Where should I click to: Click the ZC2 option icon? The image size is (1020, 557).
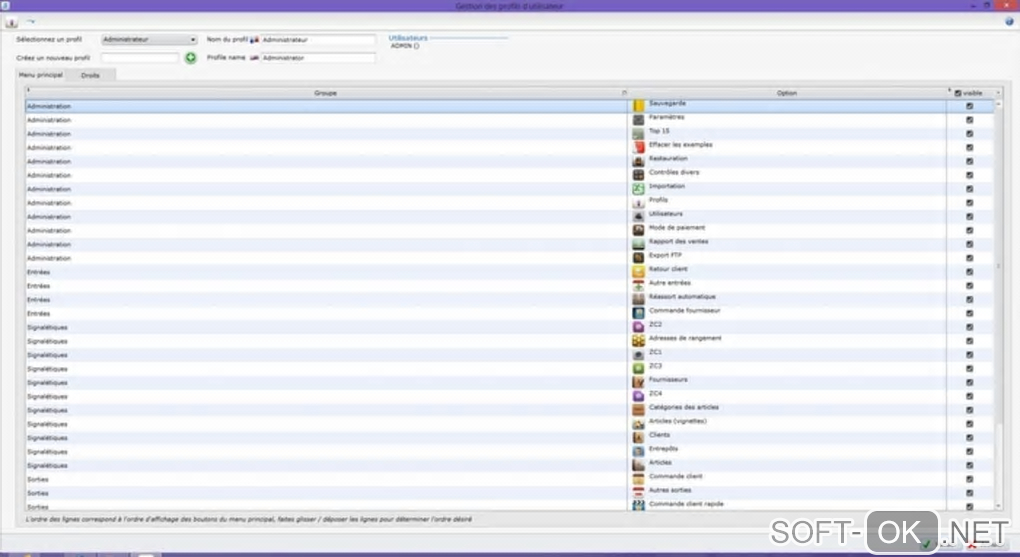[638, 327]
